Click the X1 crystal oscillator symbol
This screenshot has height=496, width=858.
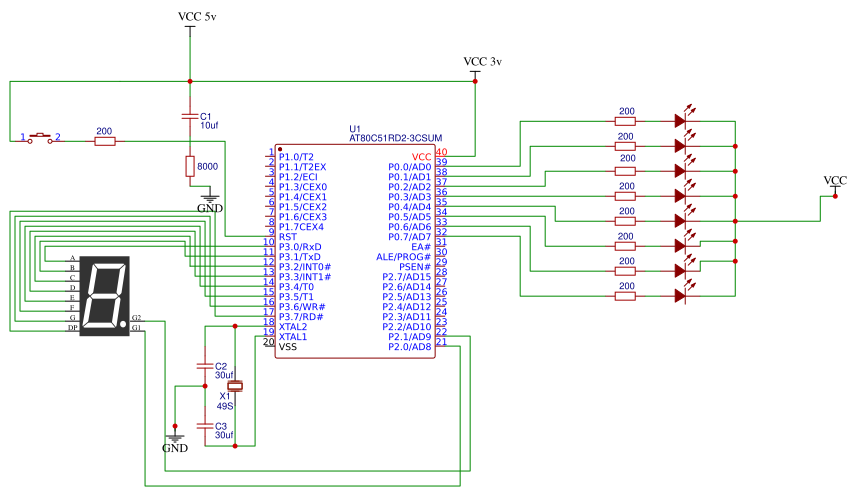click(x=235, y=386)
